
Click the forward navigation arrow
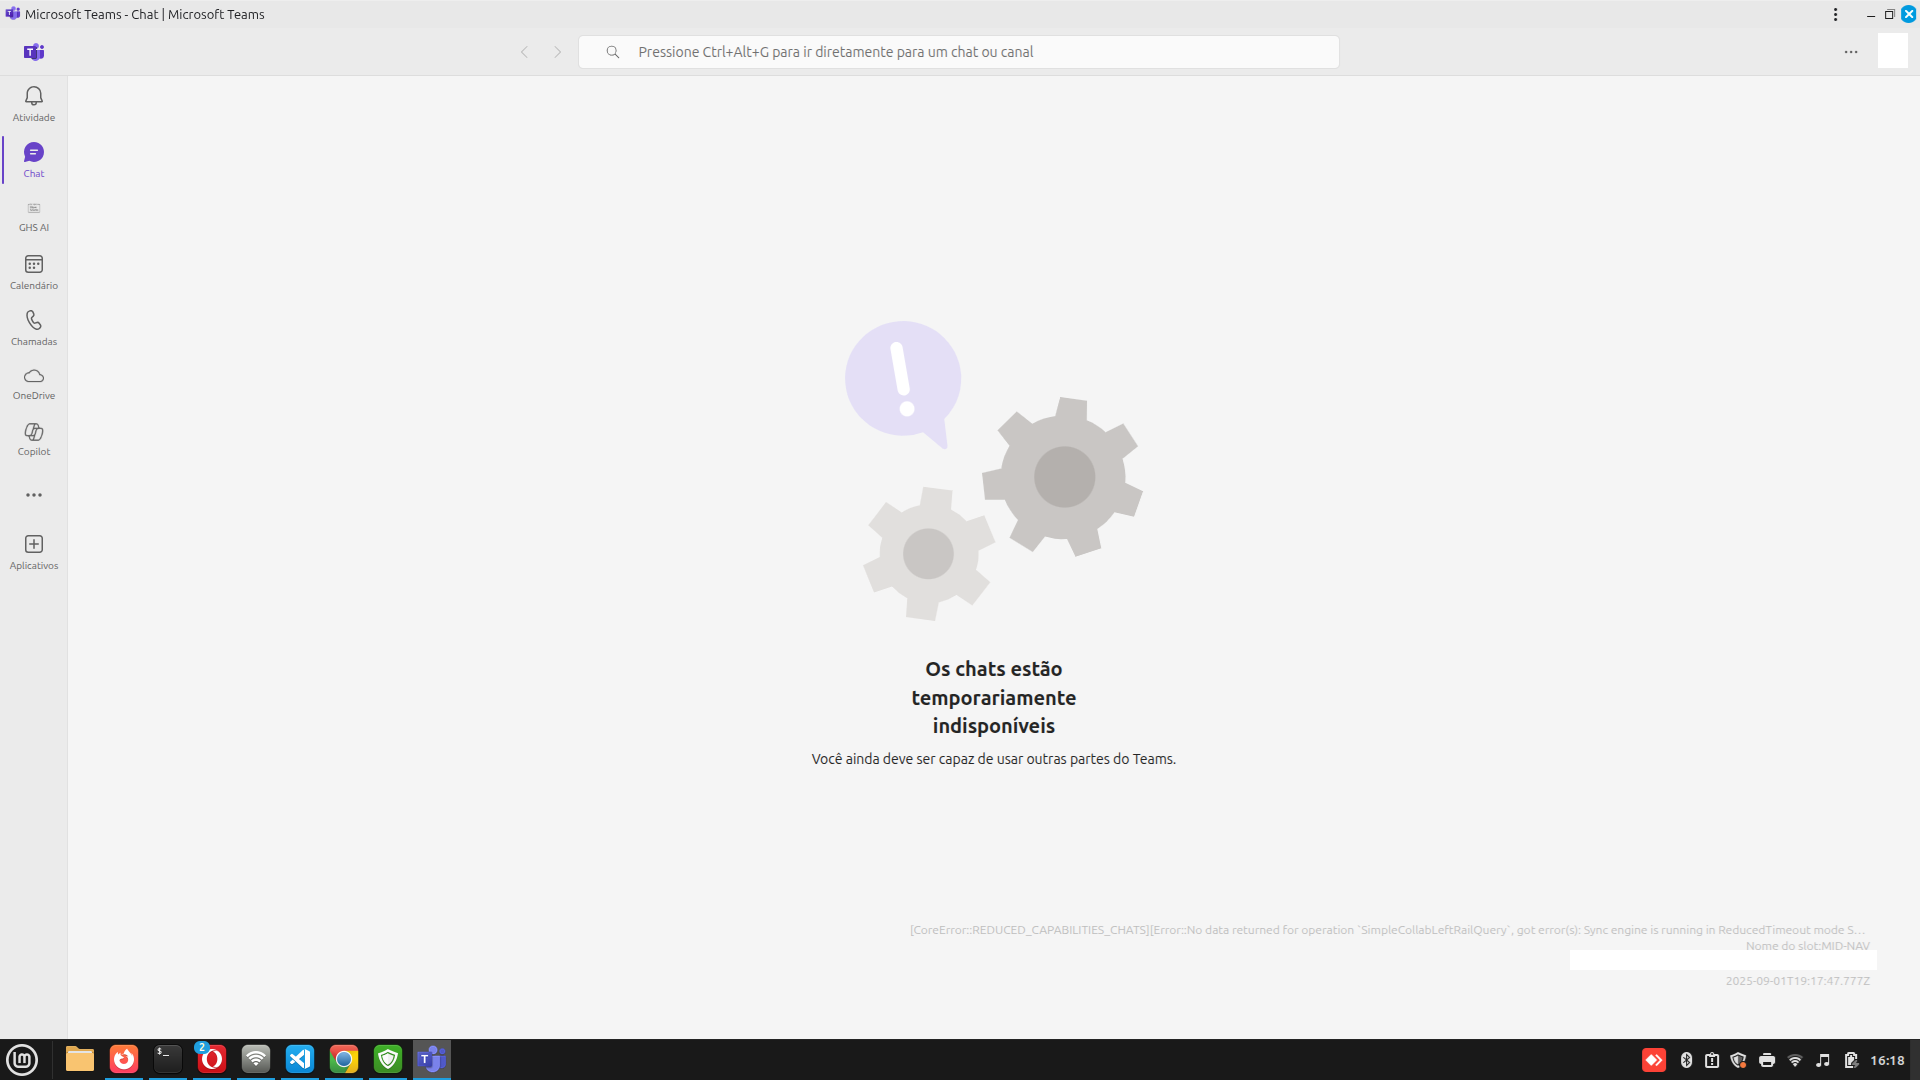coord(558,52)
